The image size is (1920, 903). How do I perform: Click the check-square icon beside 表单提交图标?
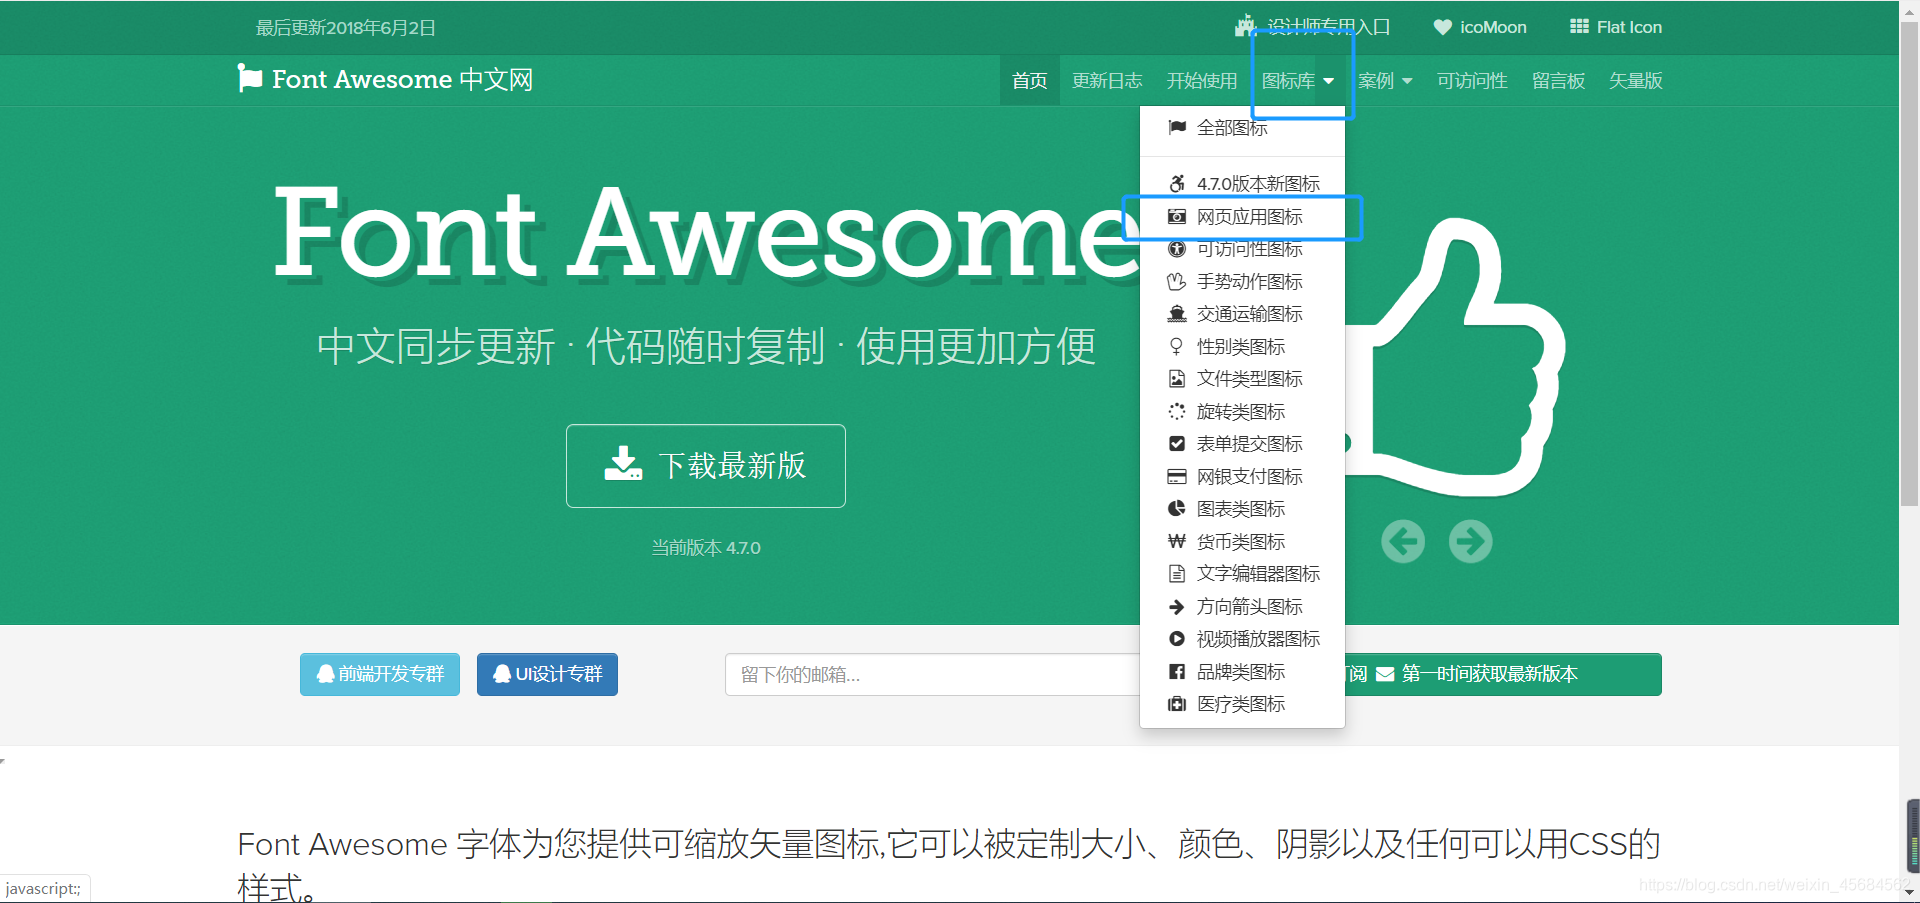(1177, 443)
